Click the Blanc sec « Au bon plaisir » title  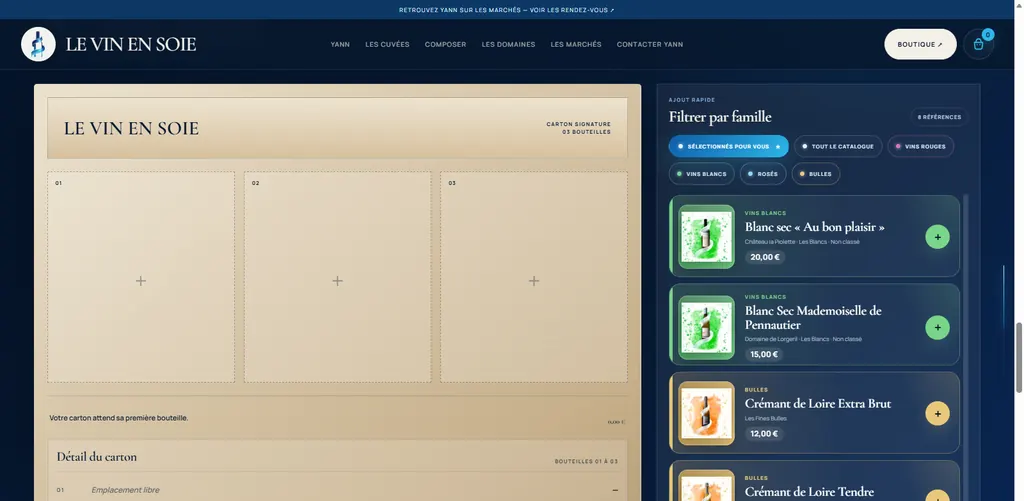point(815,227)
